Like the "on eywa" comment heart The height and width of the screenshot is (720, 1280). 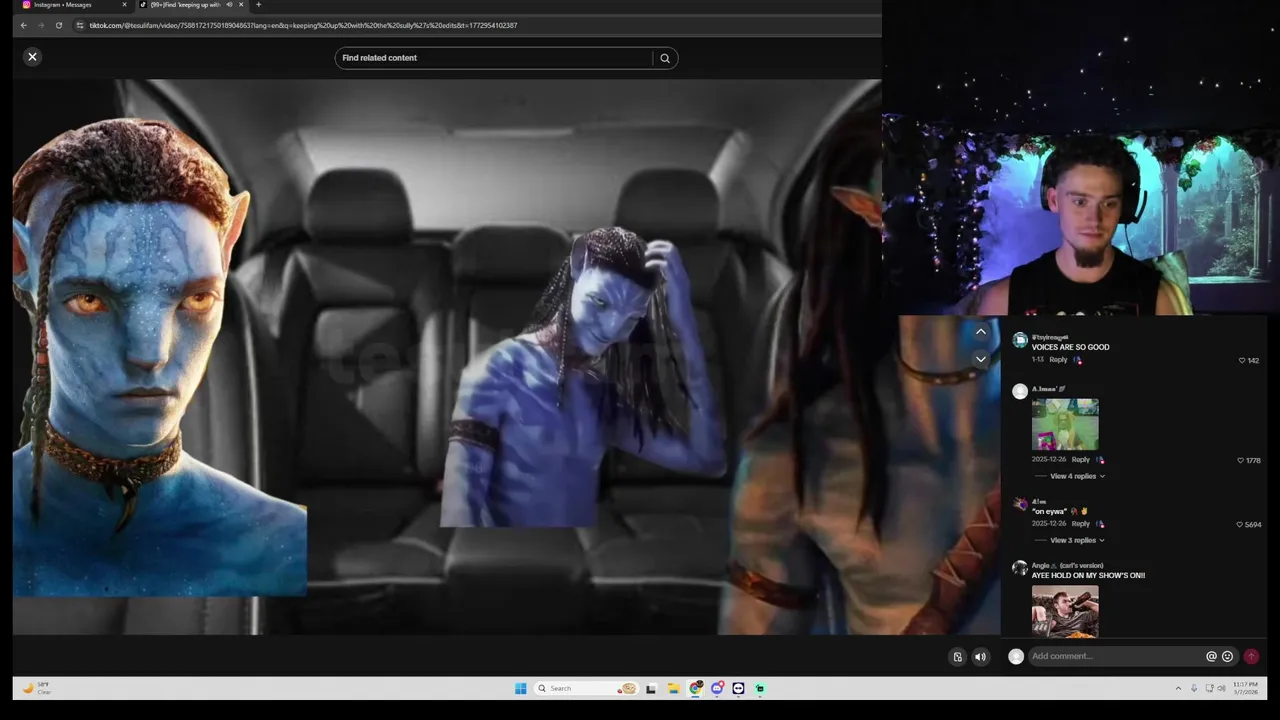point(1240,524)
